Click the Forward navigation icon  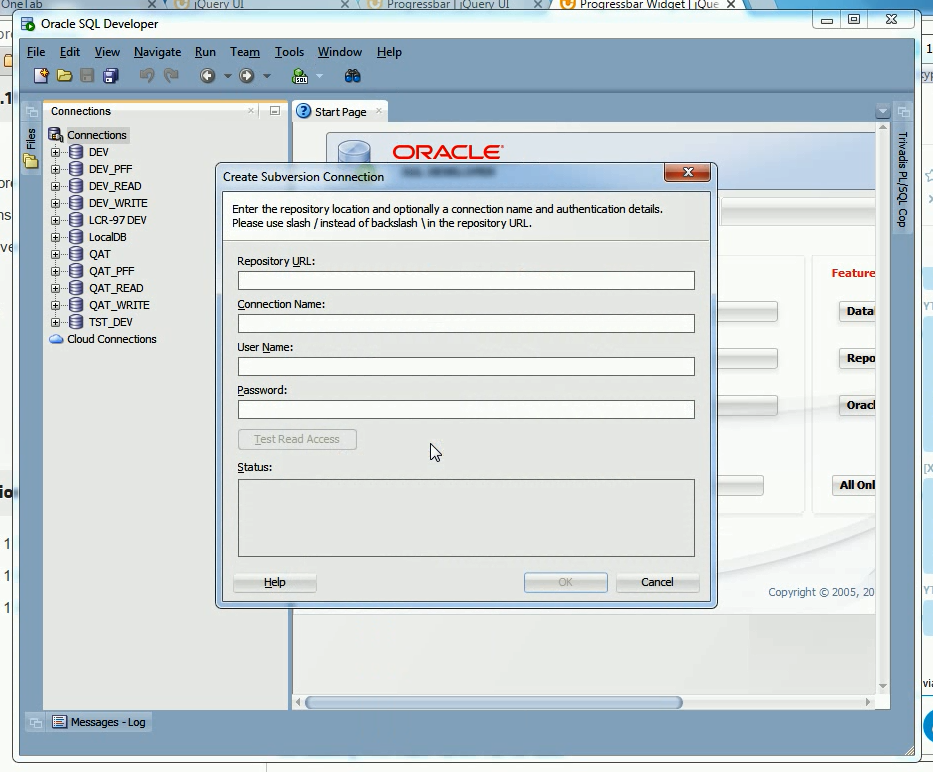click(246, 76)
